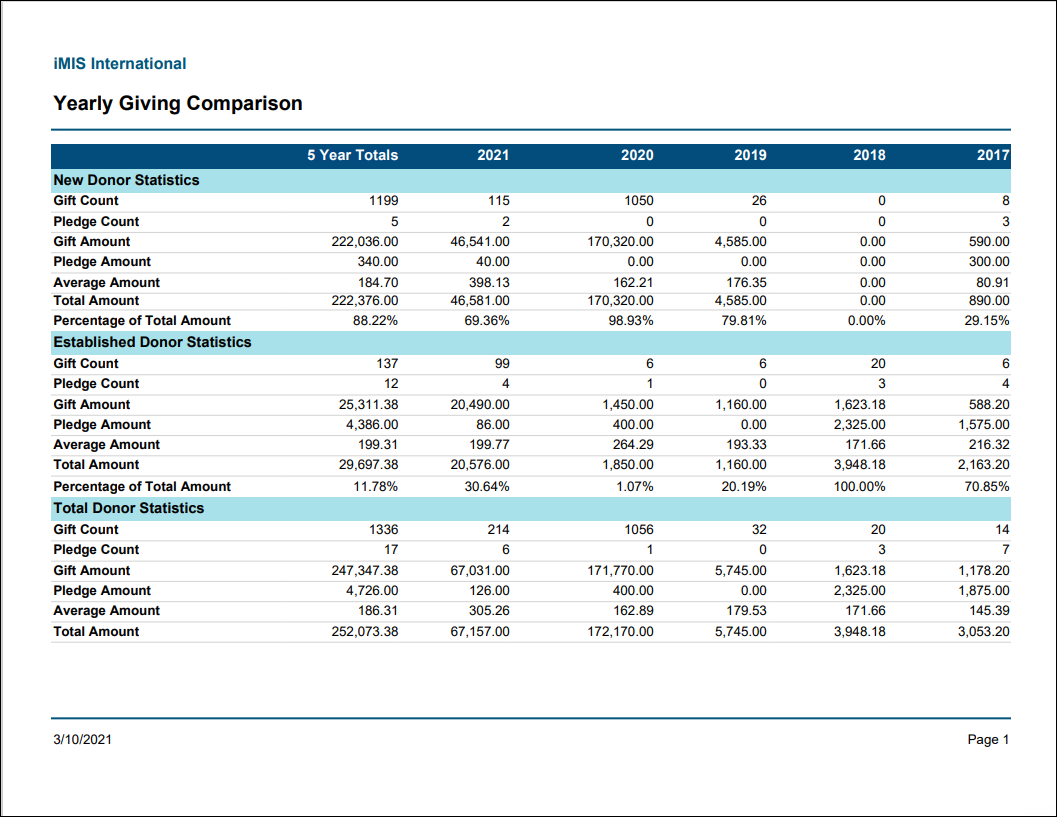Click the 3,053.20 total amount value
This screenshot has width=1057, height=817.
coord(984,632)
